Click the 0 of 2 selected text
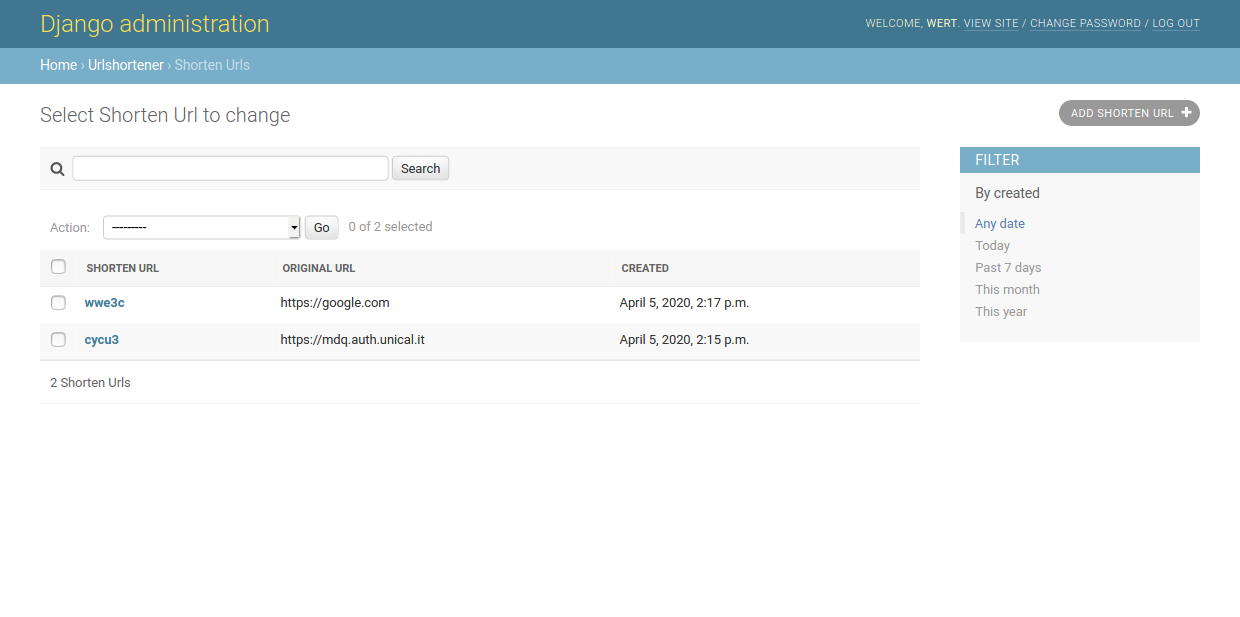 click(390, 227)
